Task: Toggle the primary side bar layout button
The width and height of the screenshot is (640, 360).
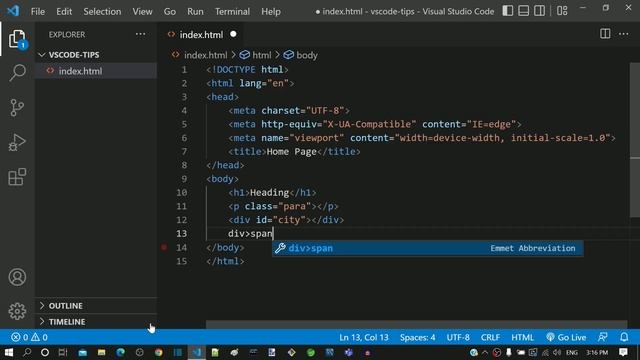Action: (508, 11)
